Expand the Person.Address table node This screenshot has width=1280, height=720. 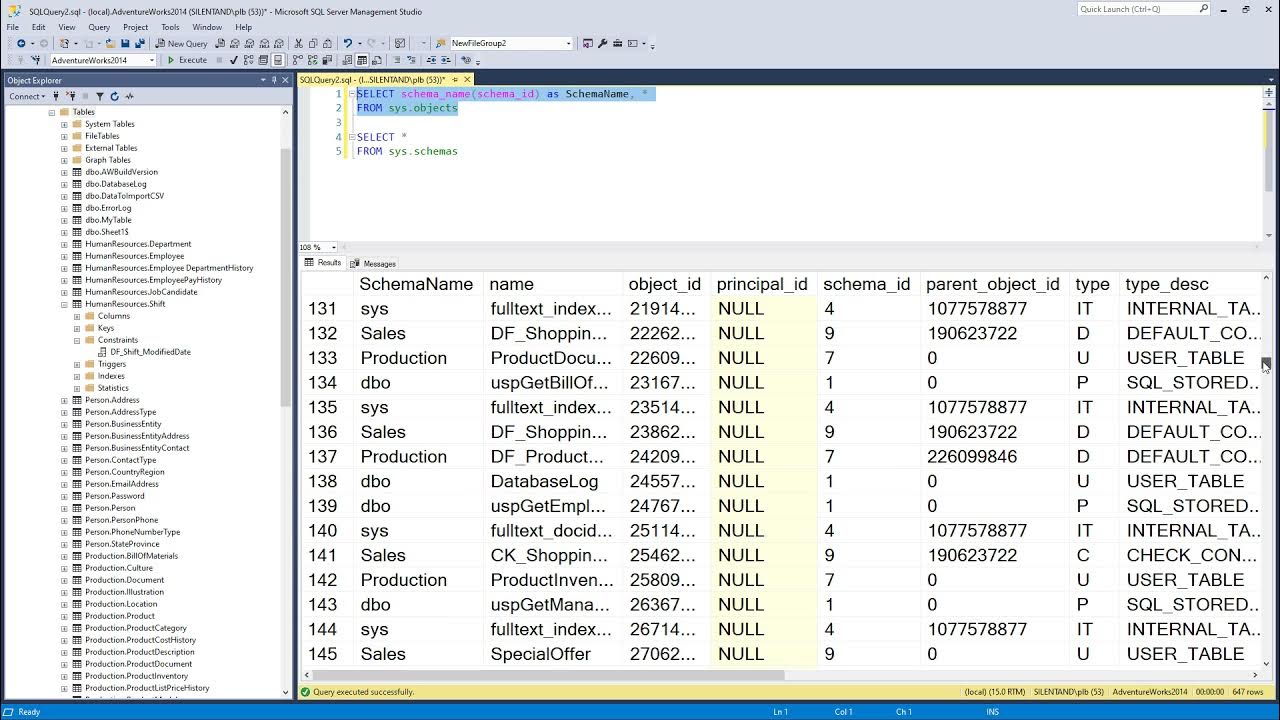pos(64,400)
